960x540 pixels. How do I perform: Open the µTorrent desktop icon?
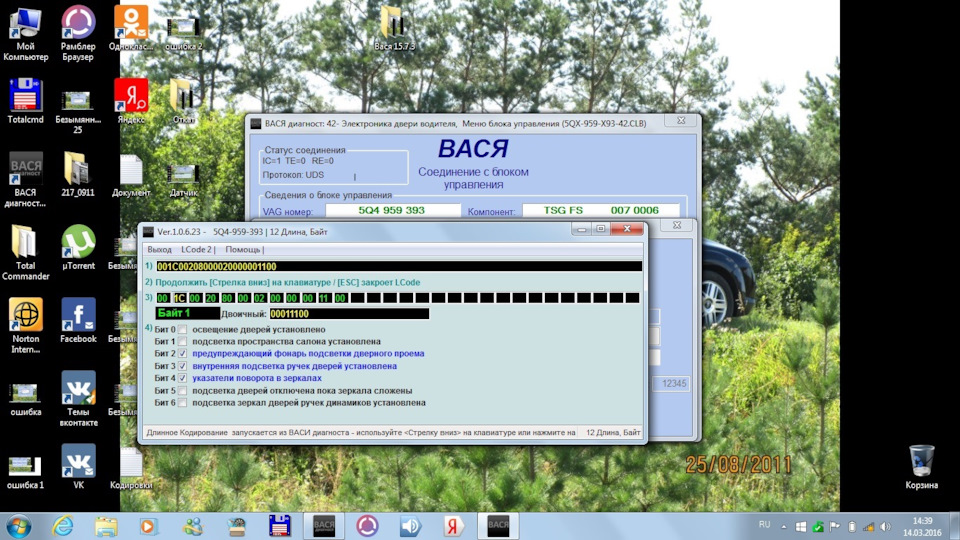tap(78, 247)
